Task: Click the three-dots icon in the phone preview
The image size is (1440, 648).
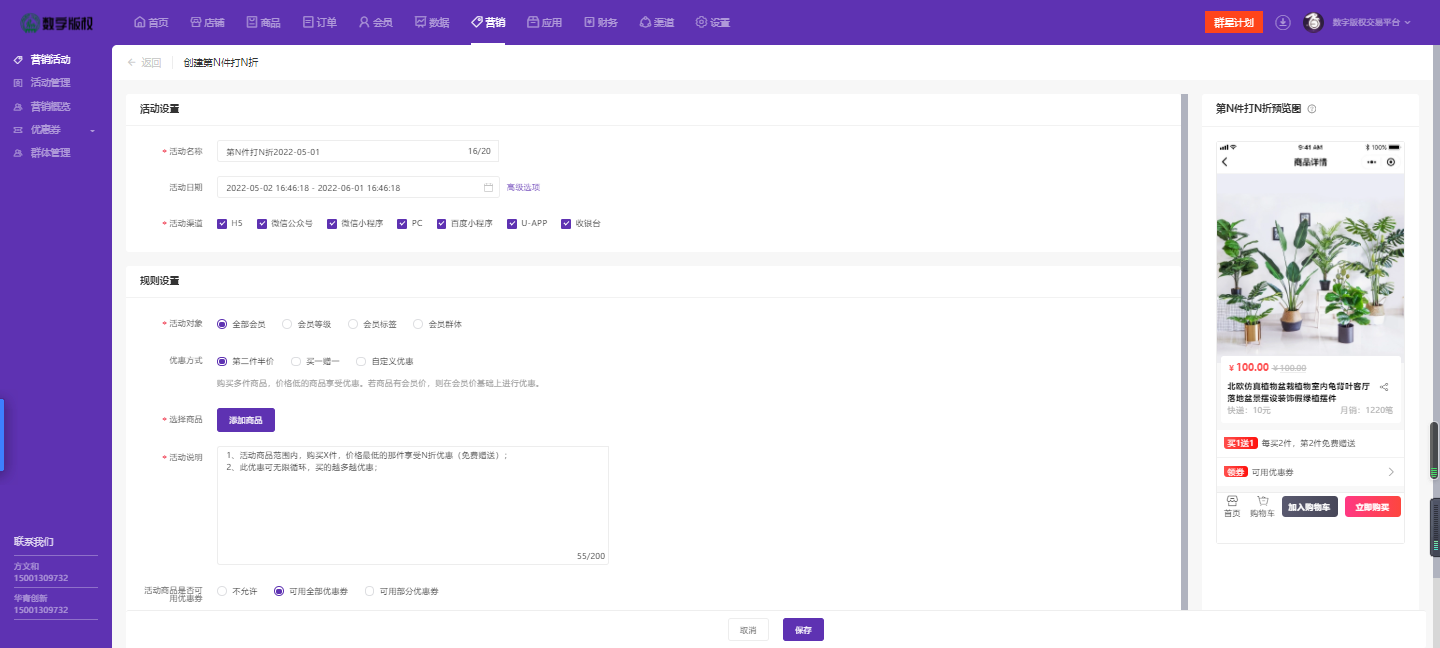Action: click(1372, 162)
